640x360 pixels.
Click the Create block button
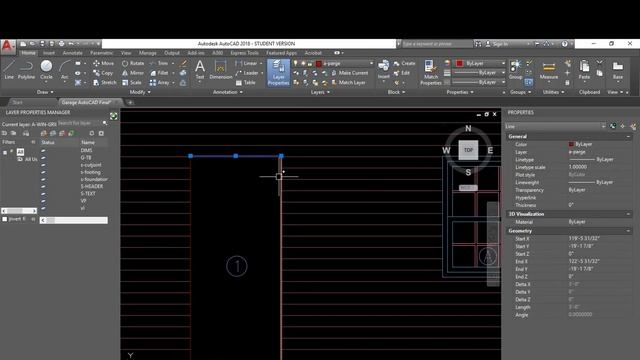(x=404, y=63)
